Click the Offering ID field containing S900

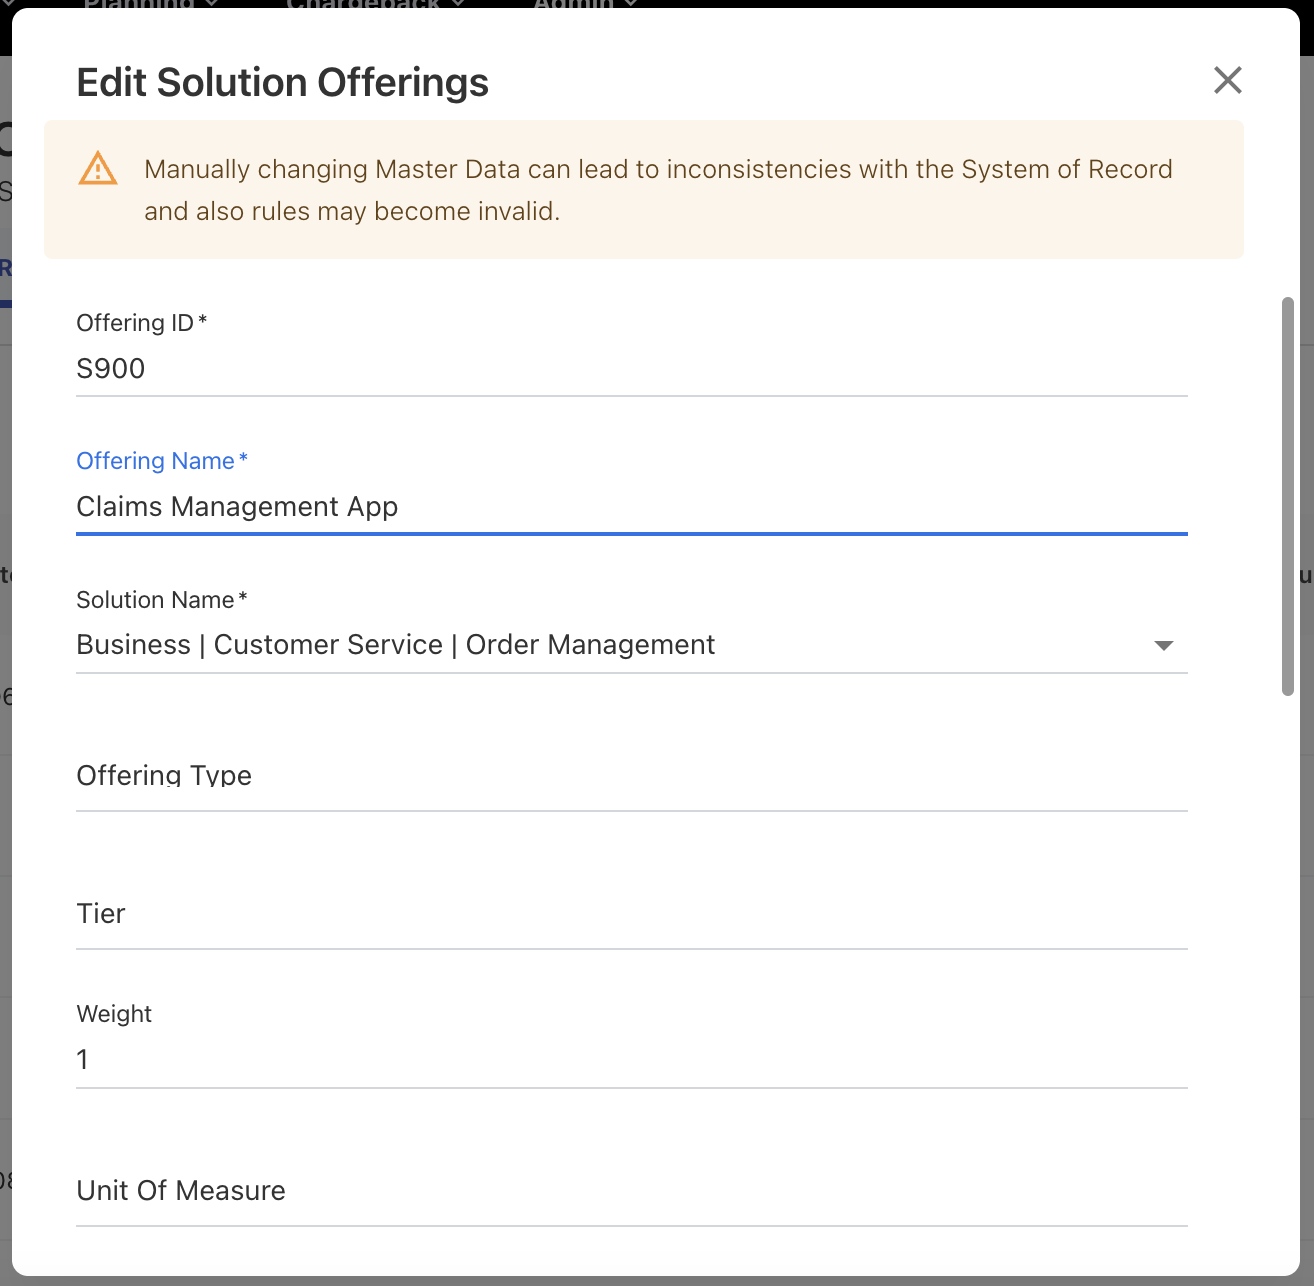630,369
